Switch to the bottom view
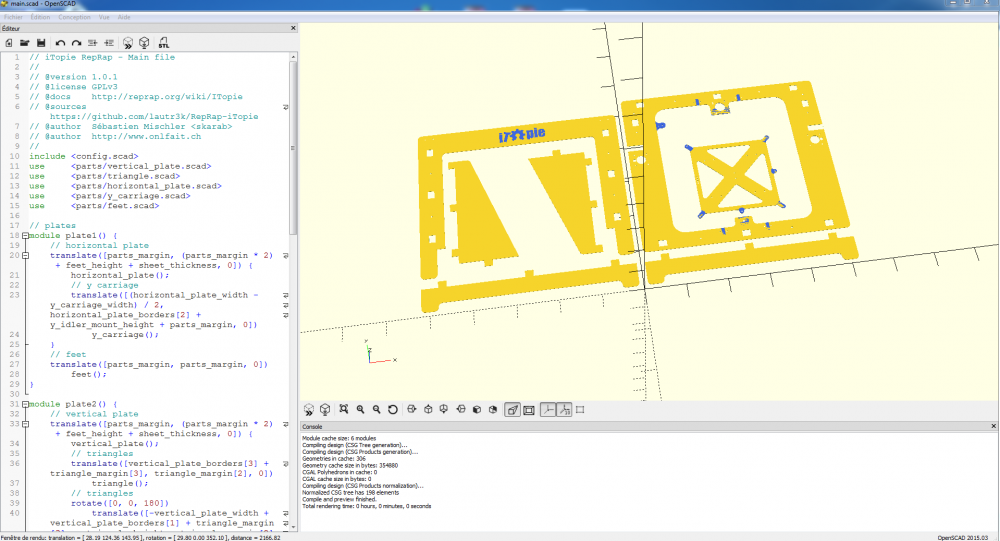Image resolution: width=1000 pixels, height=541 pixels. [444, 410]
